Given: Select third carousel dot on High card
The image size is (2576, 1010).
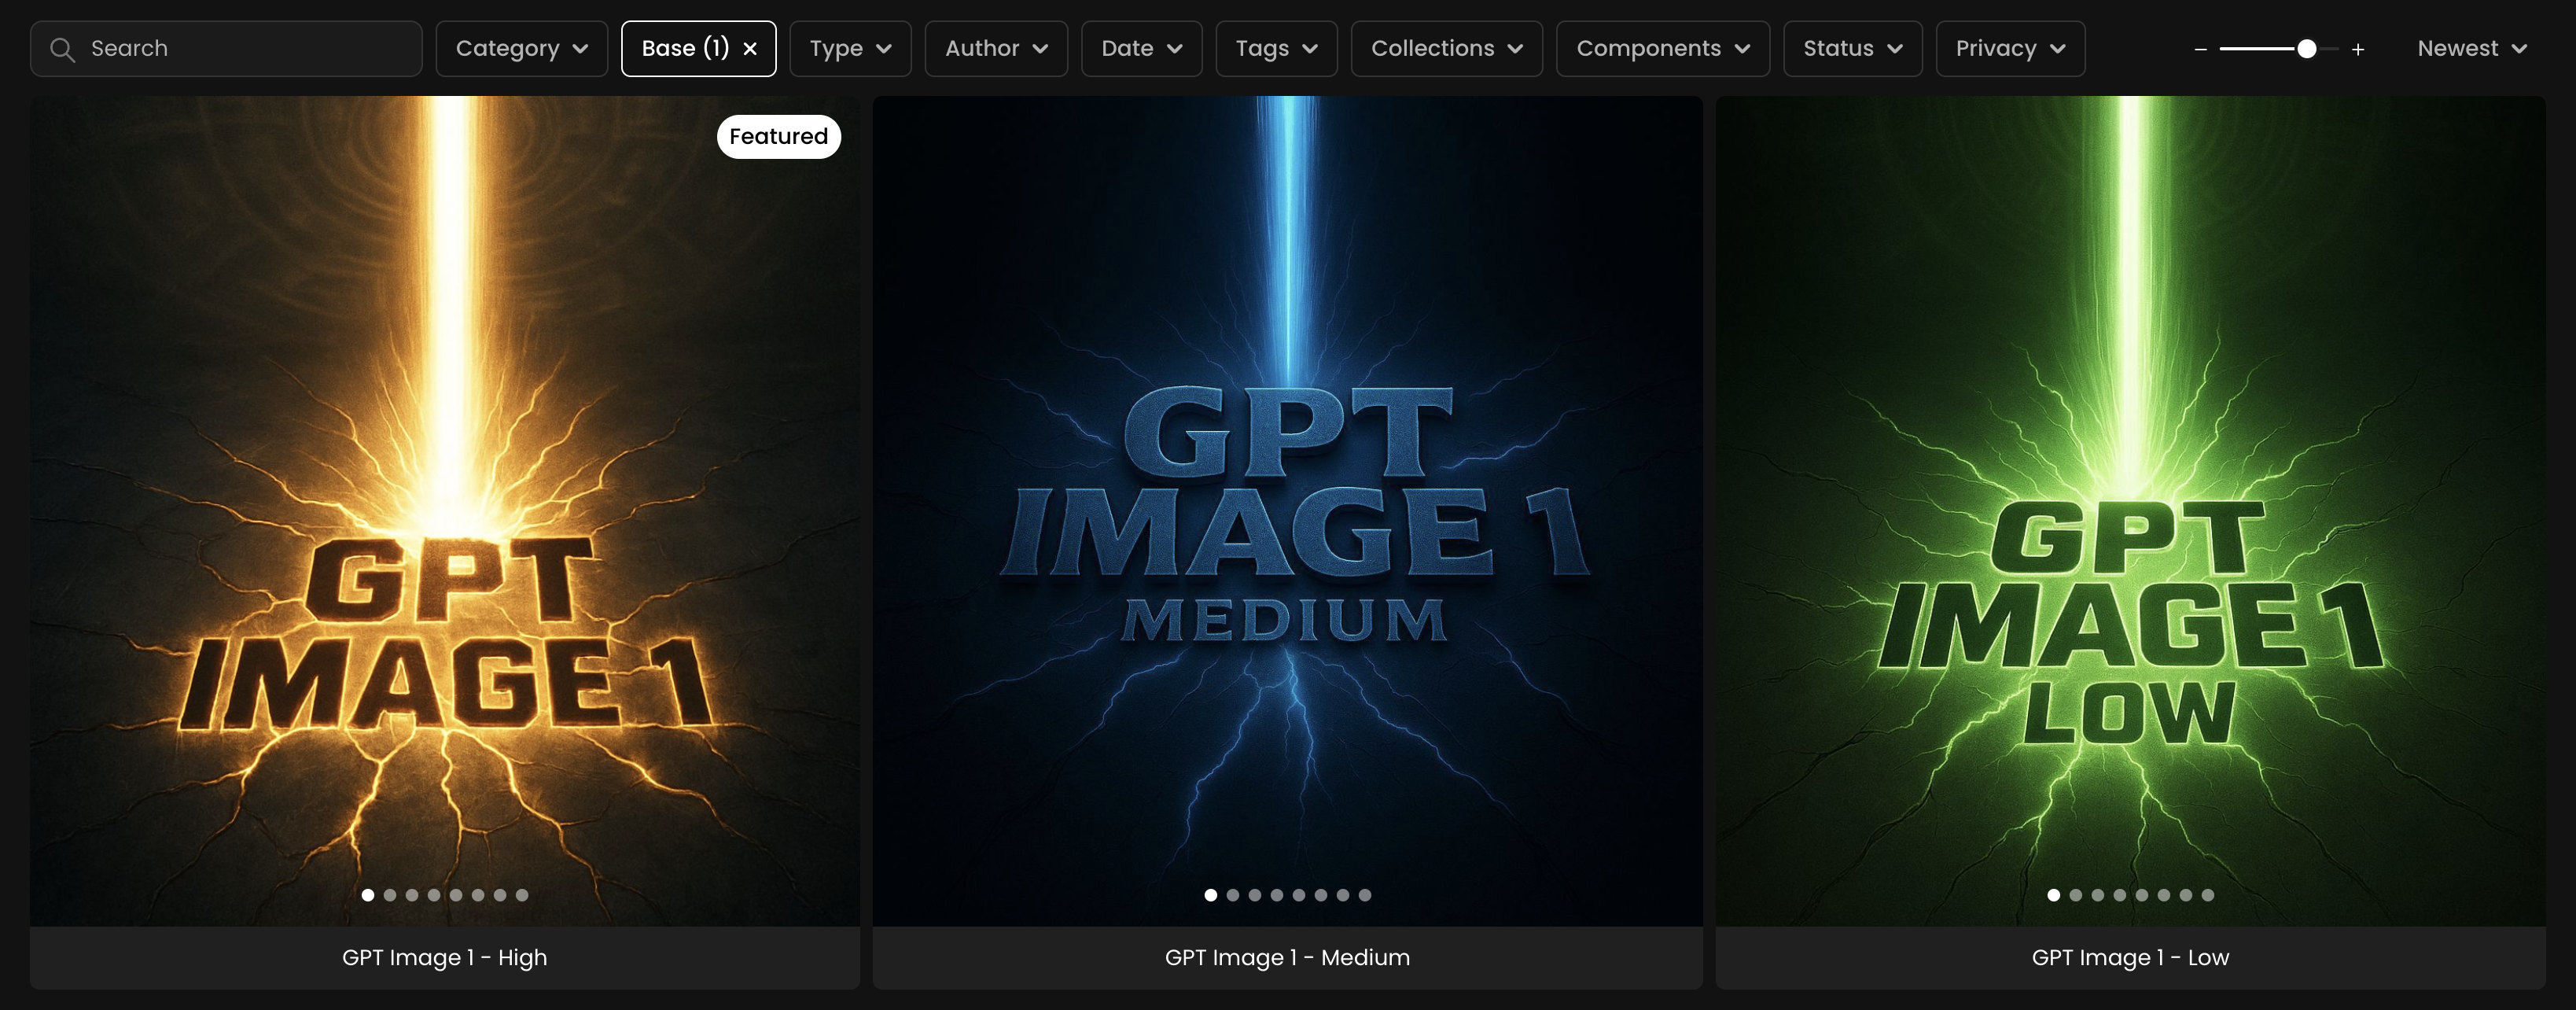Looking at the screenshot, I should (412, 895).
